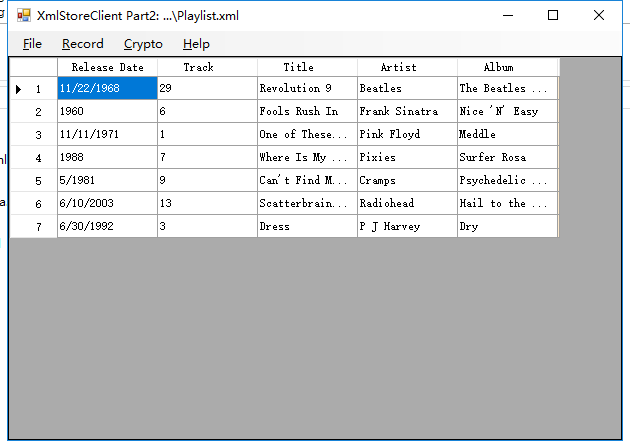Viewport: 630px width, 448px height.
Task: Select the Hail to the ... album cell
Action: (507, 203)
